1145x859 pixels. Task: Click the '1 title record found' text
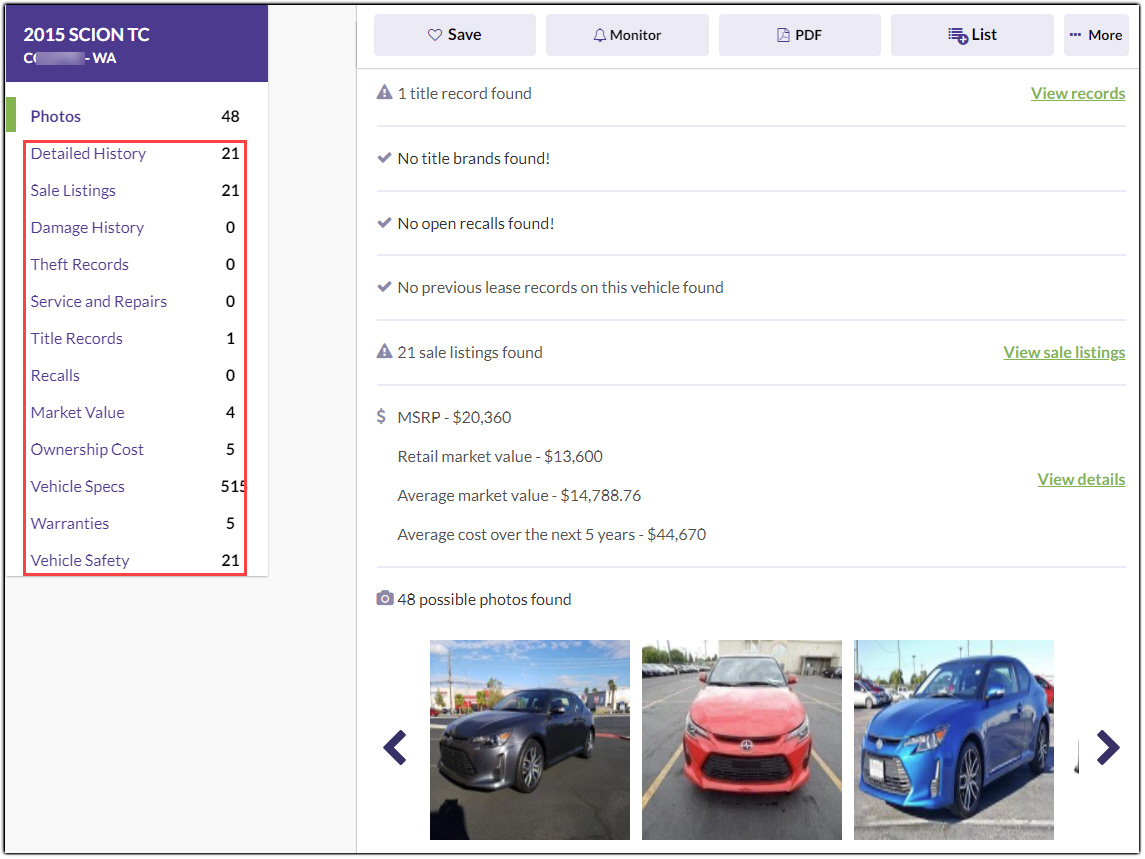(x=464, y=93)
